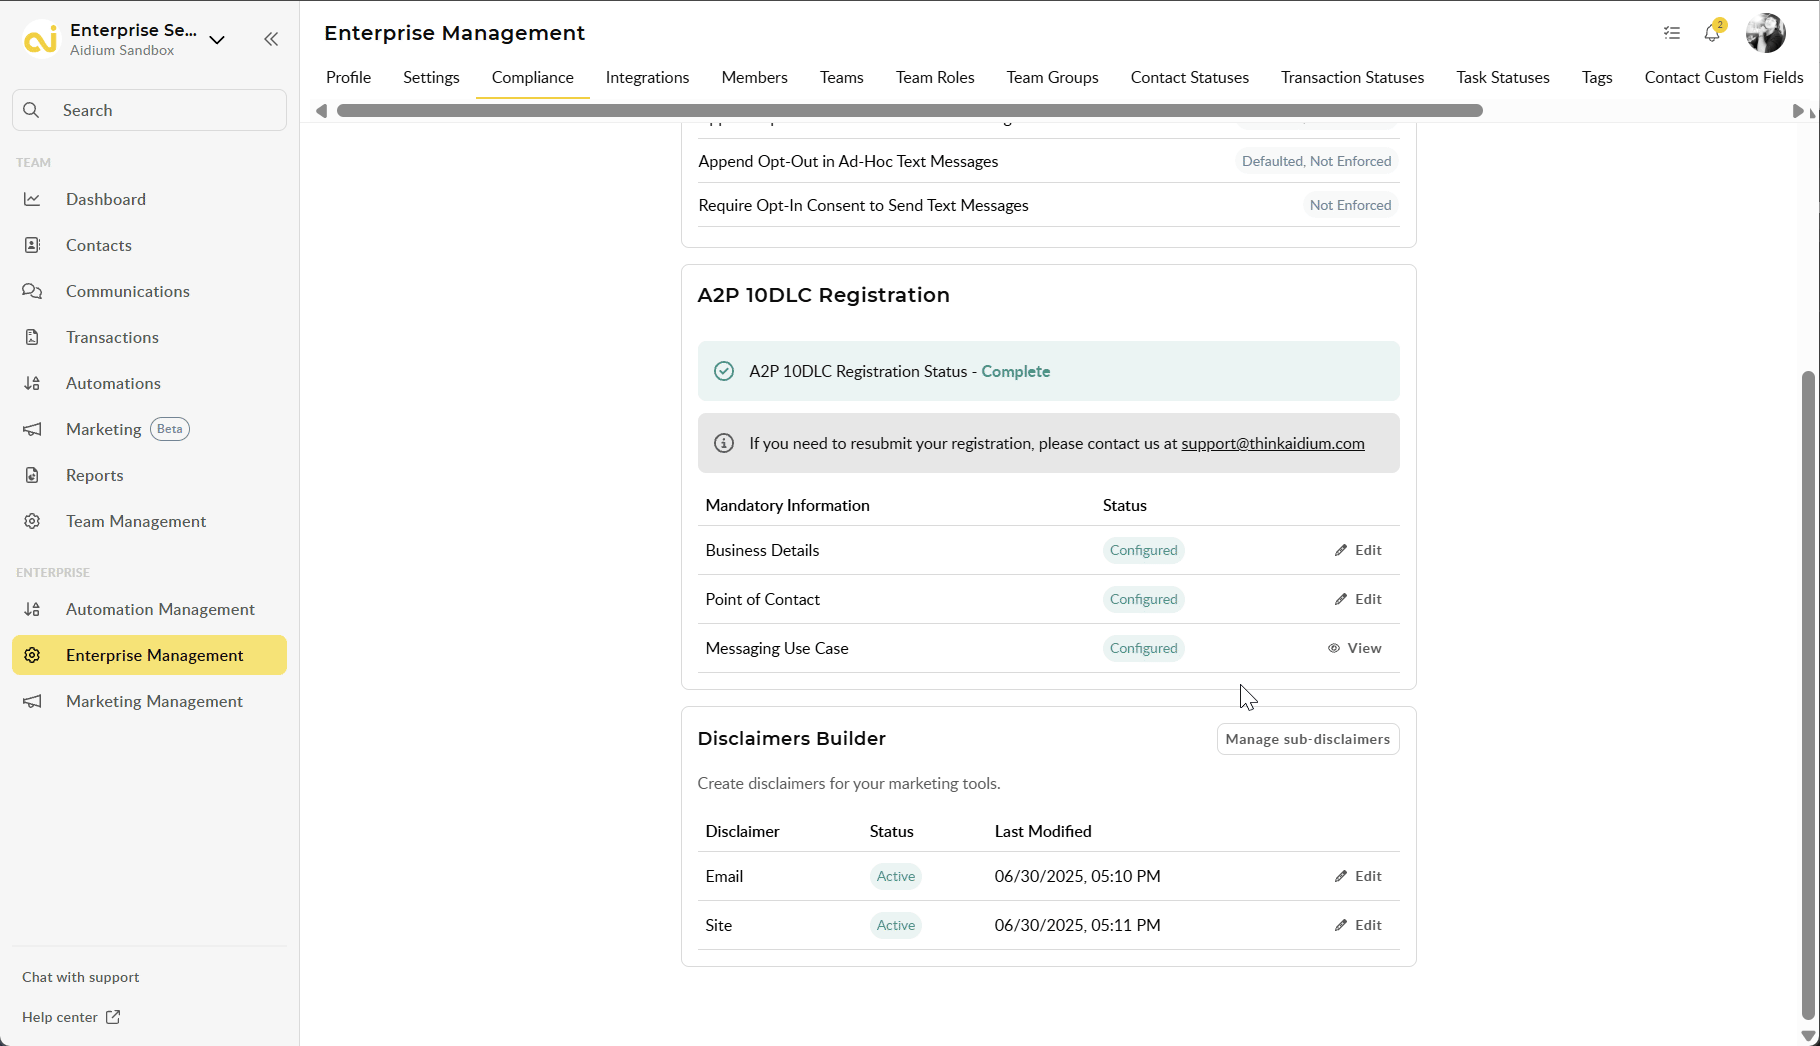Click Manage sub-disclaimers button
The width and height of the screenshot is (1820, 1046).
pos(1308,739)
